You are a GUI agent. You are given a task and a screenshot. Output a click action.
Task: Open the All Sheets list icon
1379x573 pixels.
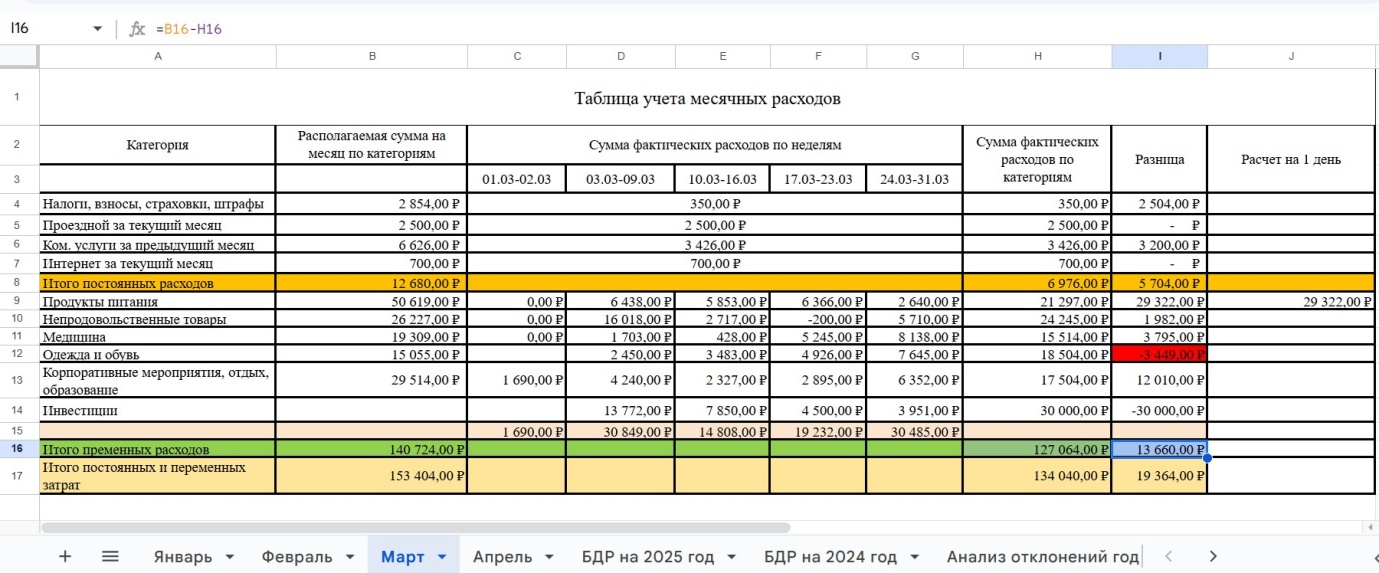110,556
